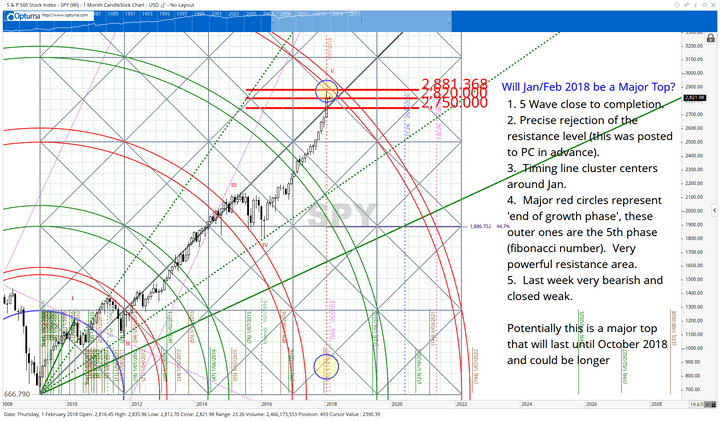Click the 2022 label on the date axis
The image size is (720, 421).
(x=462, y=404)
